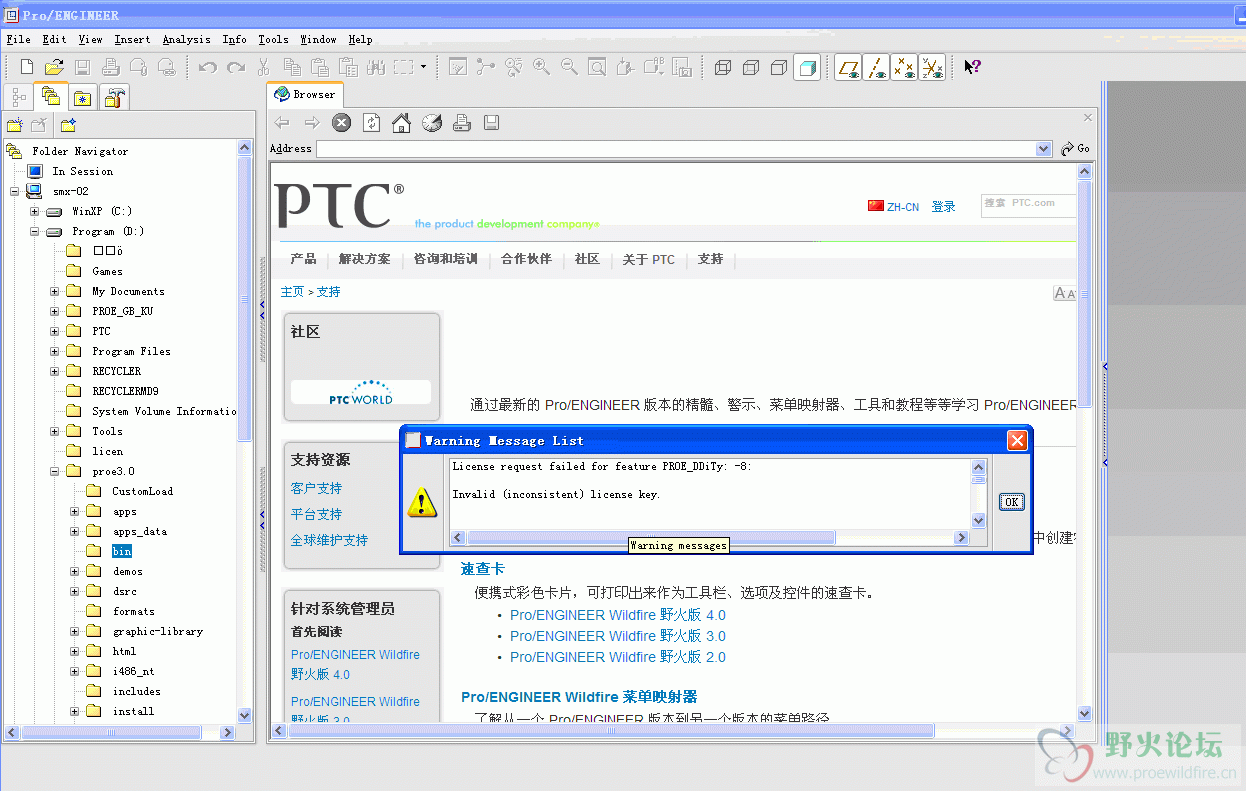Switch to Hidden Line display style

click(x=751, y=67)
